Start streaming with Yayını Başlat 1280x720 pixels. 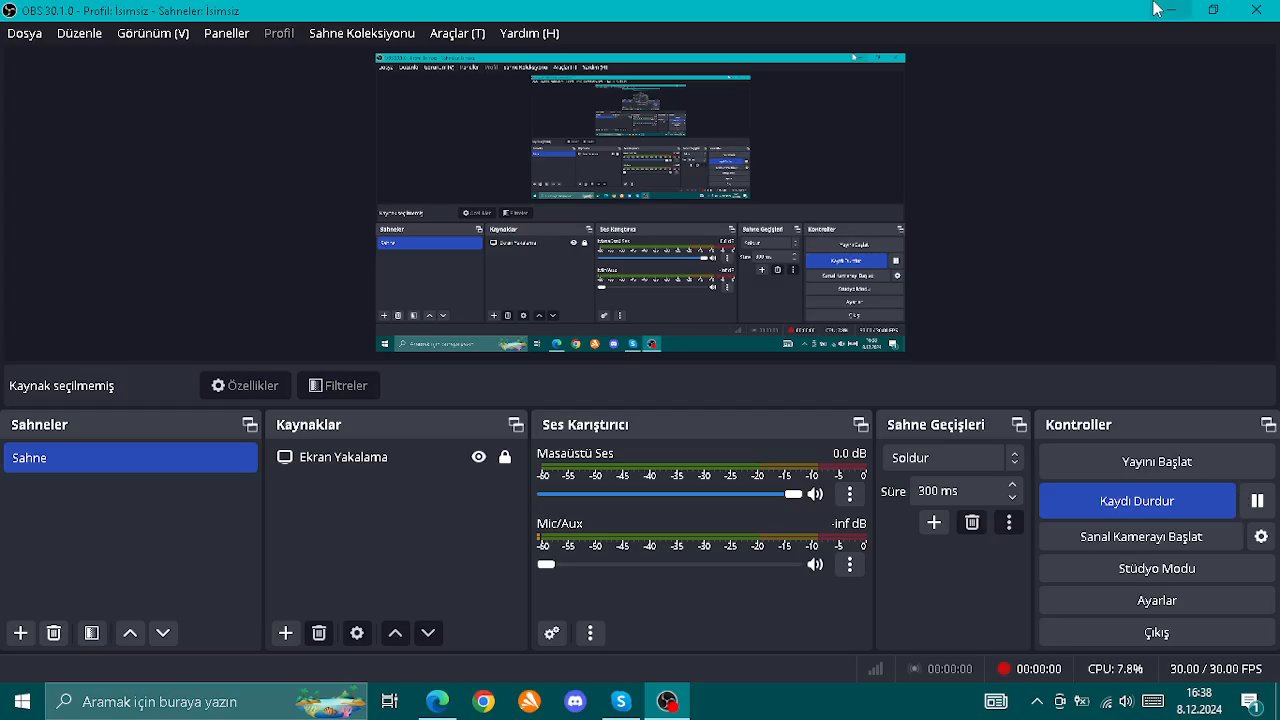(1156, 461)
